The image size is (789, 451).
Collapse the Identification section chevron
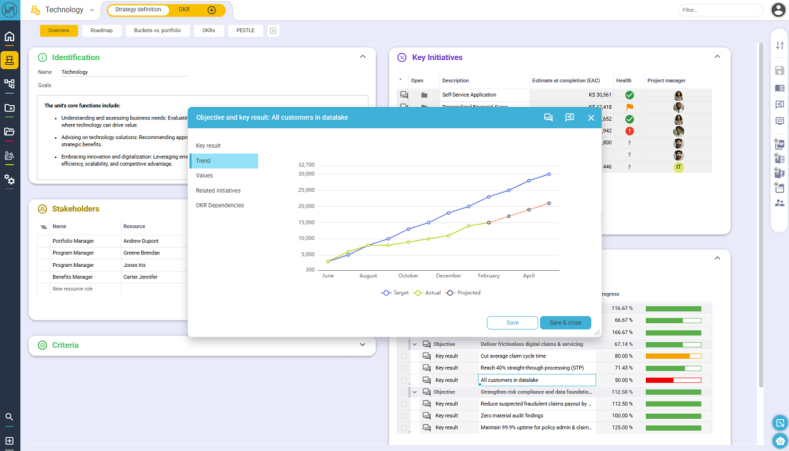point(362,57)
